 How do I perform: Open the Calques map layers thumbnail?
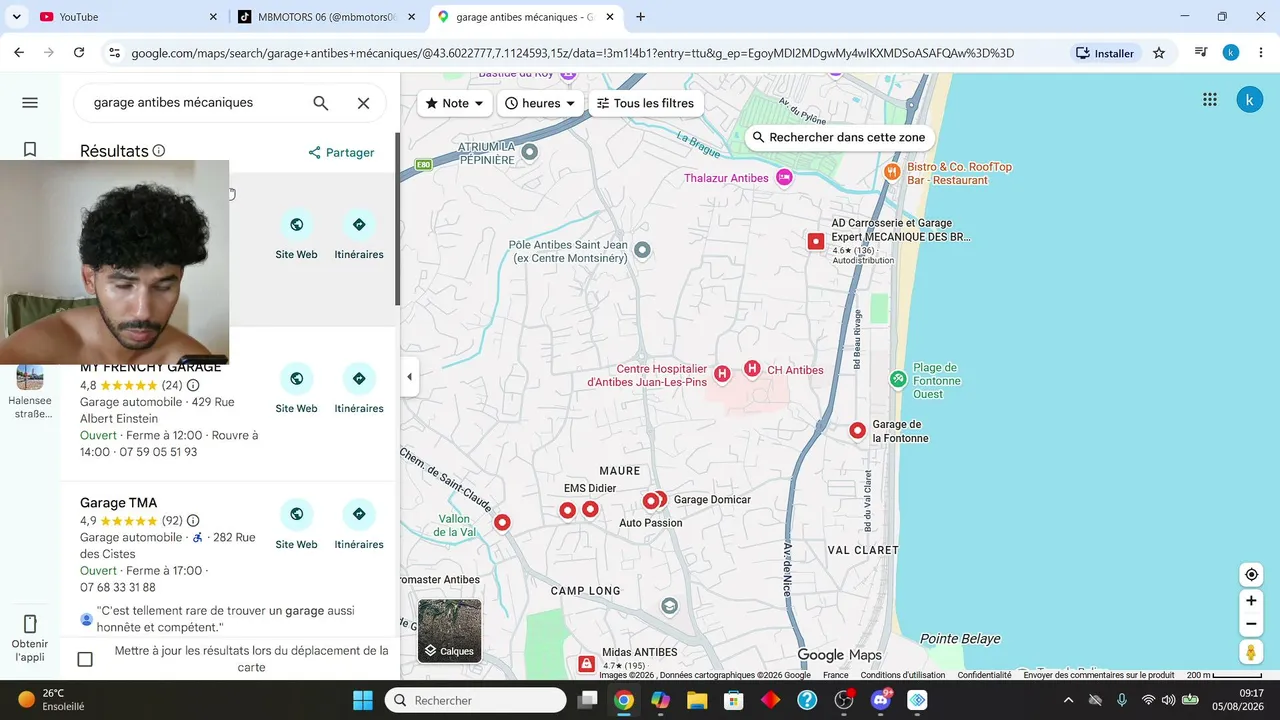[x=450, y=631]
